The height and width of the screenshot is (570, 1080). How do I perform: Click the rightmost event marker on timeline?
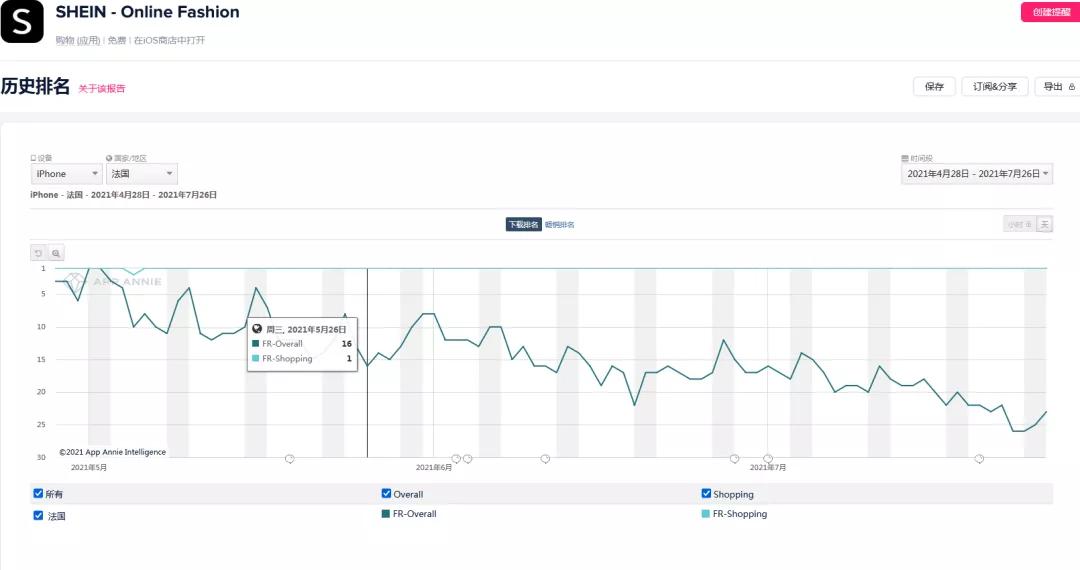(979, 459)
